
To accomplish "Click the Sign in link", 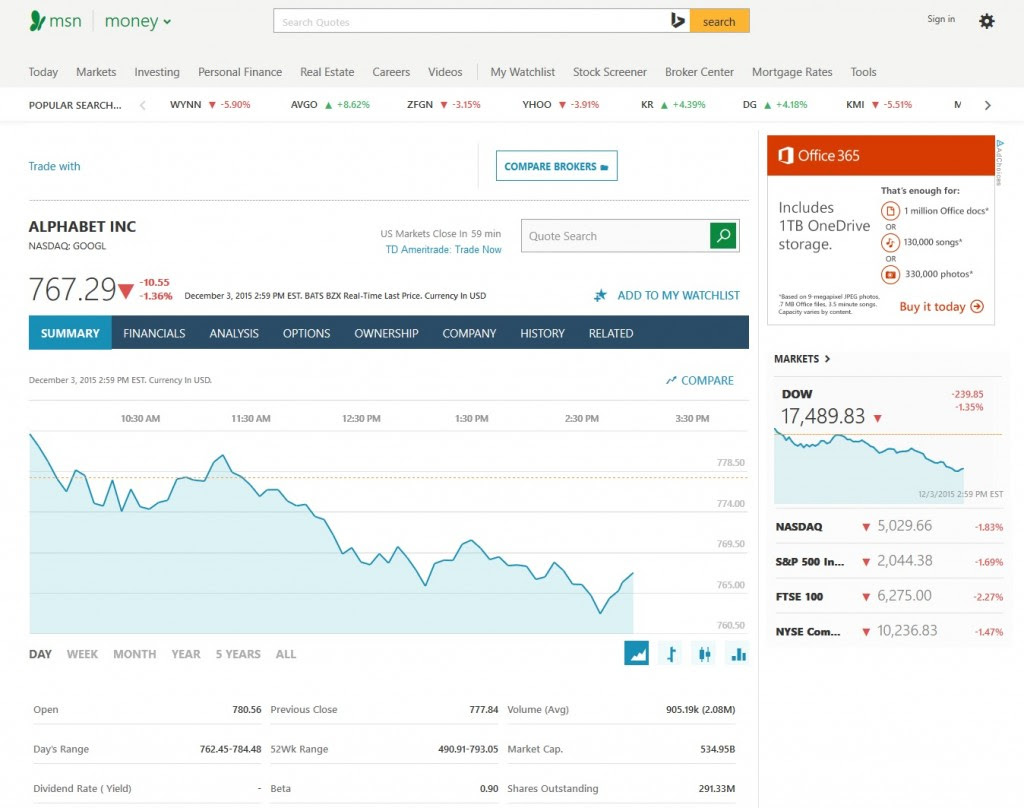I will [940, 19].
